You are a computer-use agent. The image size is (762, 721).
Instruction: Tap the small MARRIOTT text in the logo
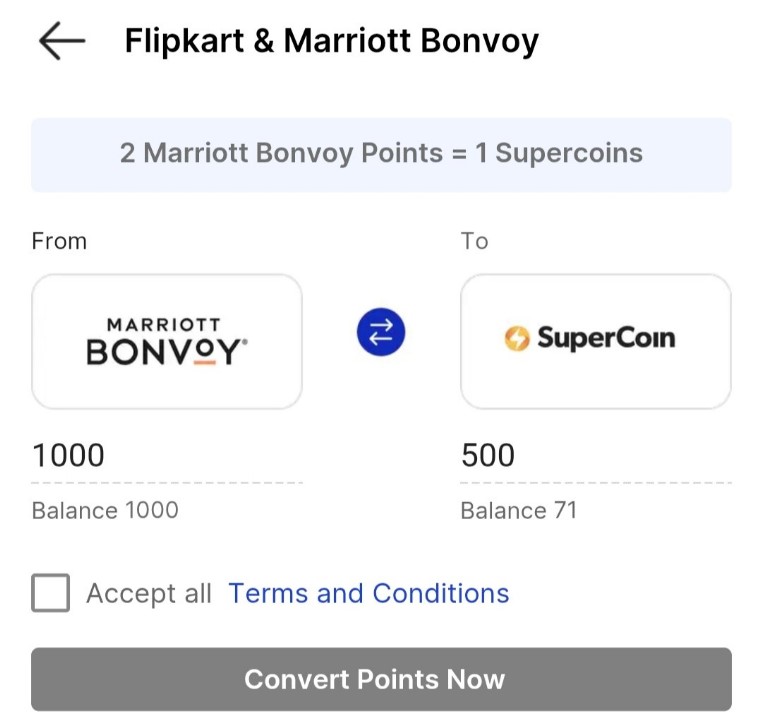[163, 325]
